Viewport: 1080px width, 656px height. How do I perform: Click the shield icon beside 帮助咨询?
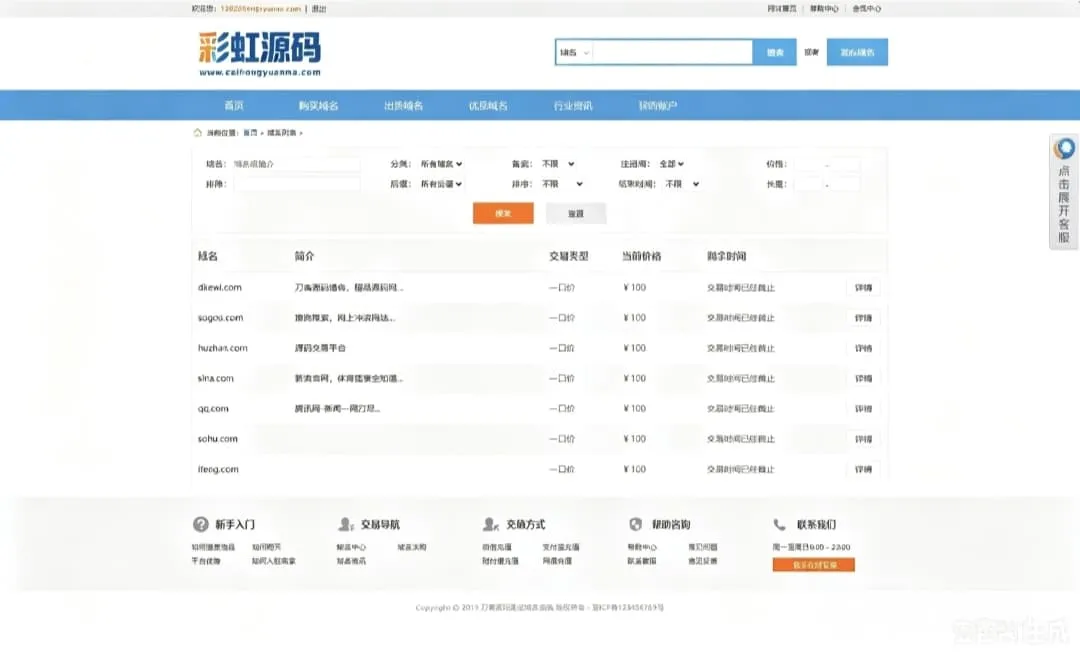point(636,524)
